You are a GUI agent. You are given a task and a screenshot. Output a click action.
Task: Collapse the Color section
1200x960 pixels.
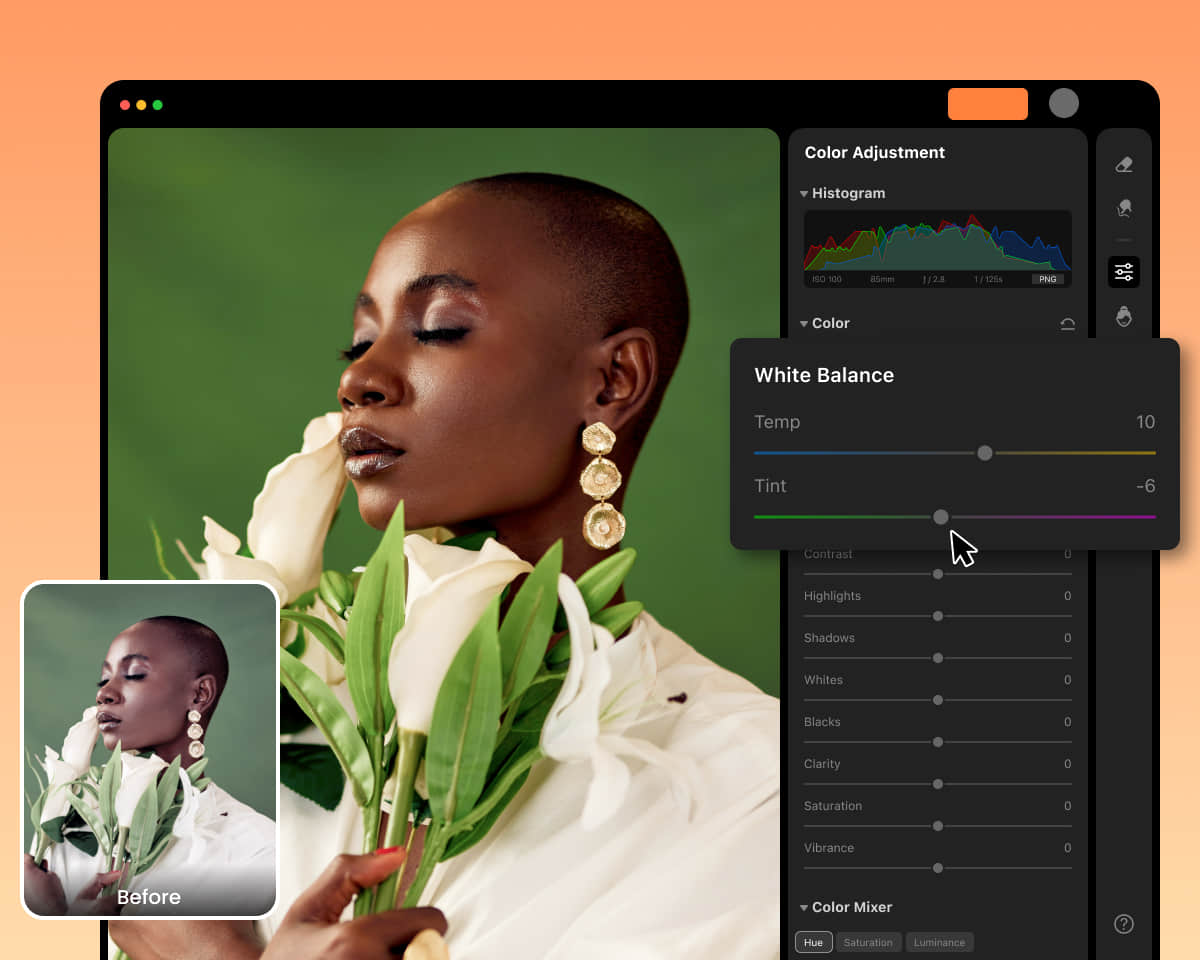tap(804, 324)
